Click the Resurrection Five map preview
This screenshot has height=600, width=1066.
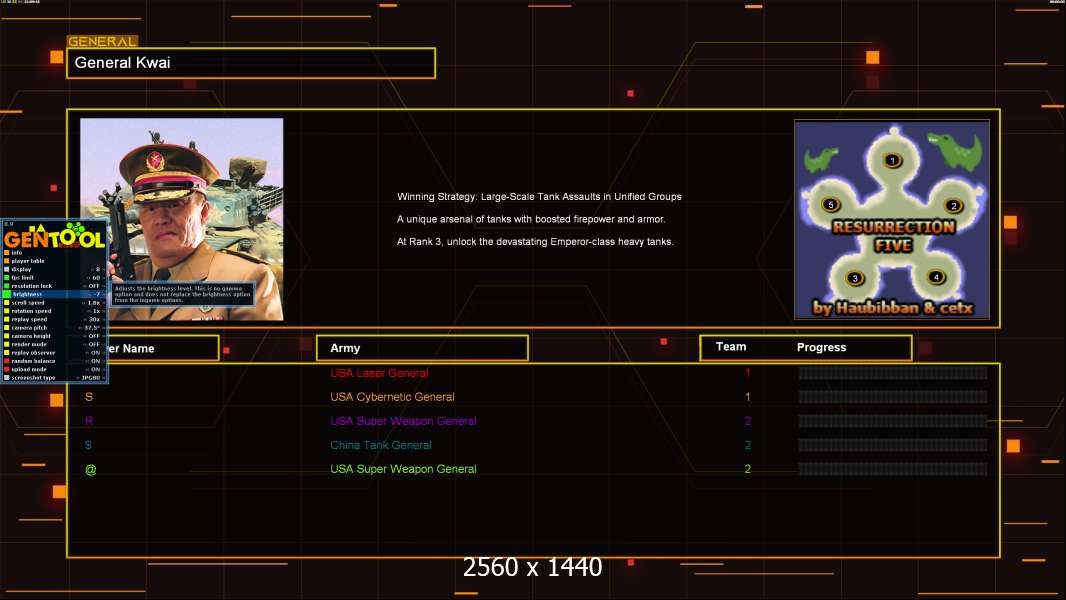click(892, 219)
